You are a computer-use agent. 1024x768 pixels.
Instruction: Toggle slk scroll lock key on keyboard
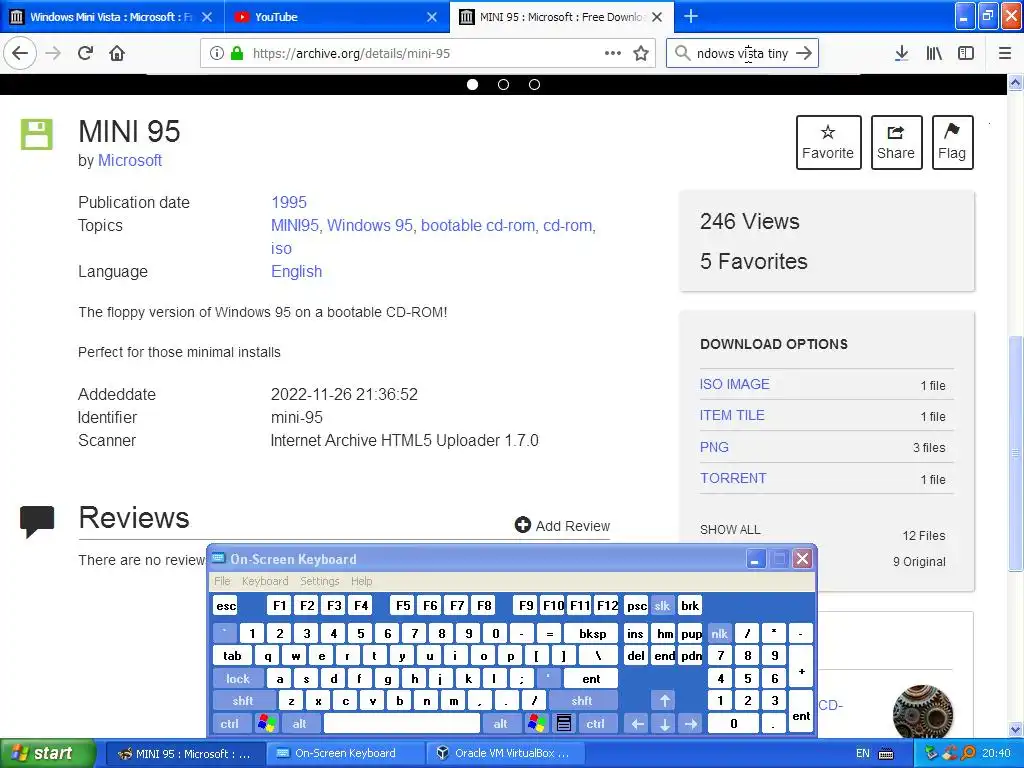click(662, 605)
